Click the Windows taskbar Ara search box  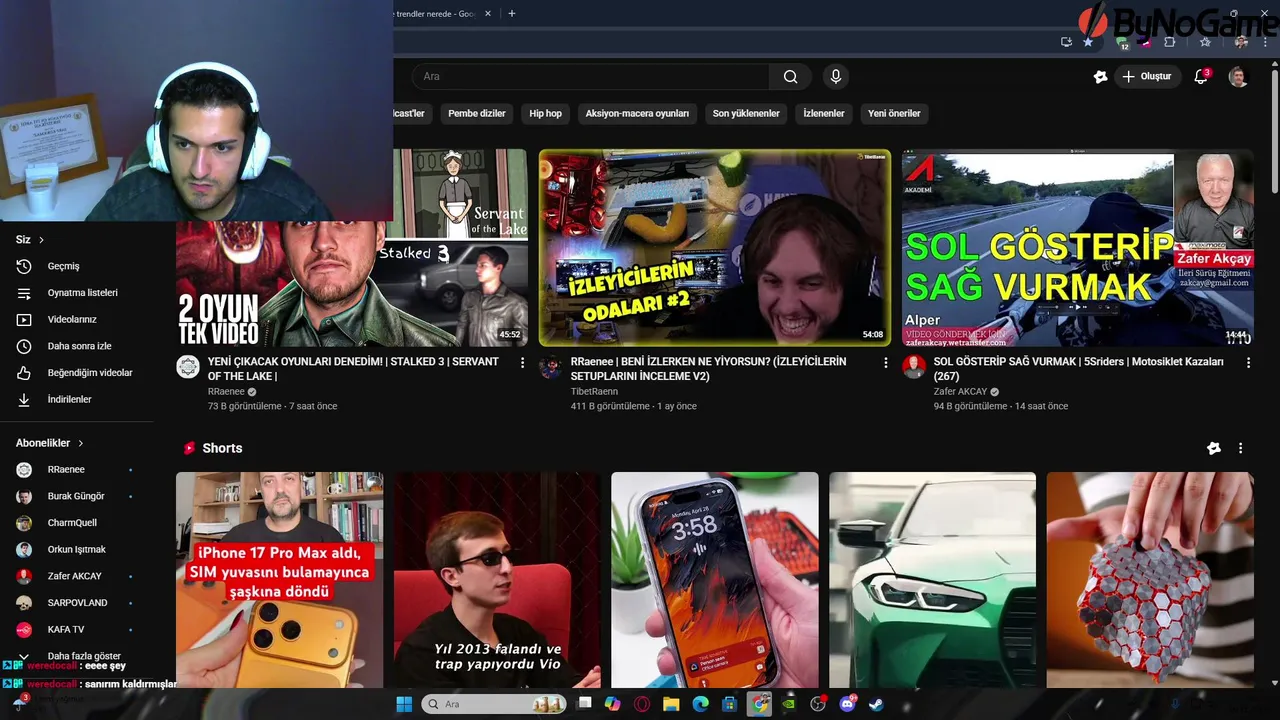click(x=494, y=704)
